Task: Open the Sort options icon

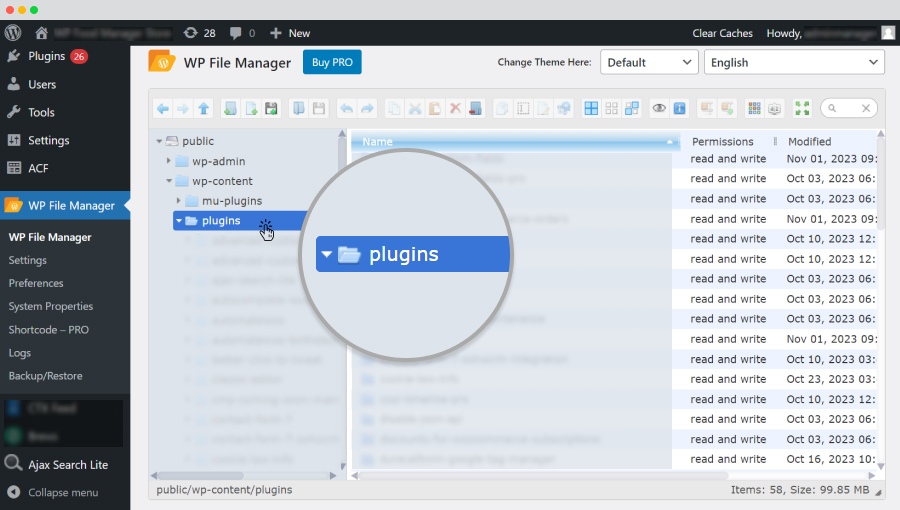Action: pos(775,108)
